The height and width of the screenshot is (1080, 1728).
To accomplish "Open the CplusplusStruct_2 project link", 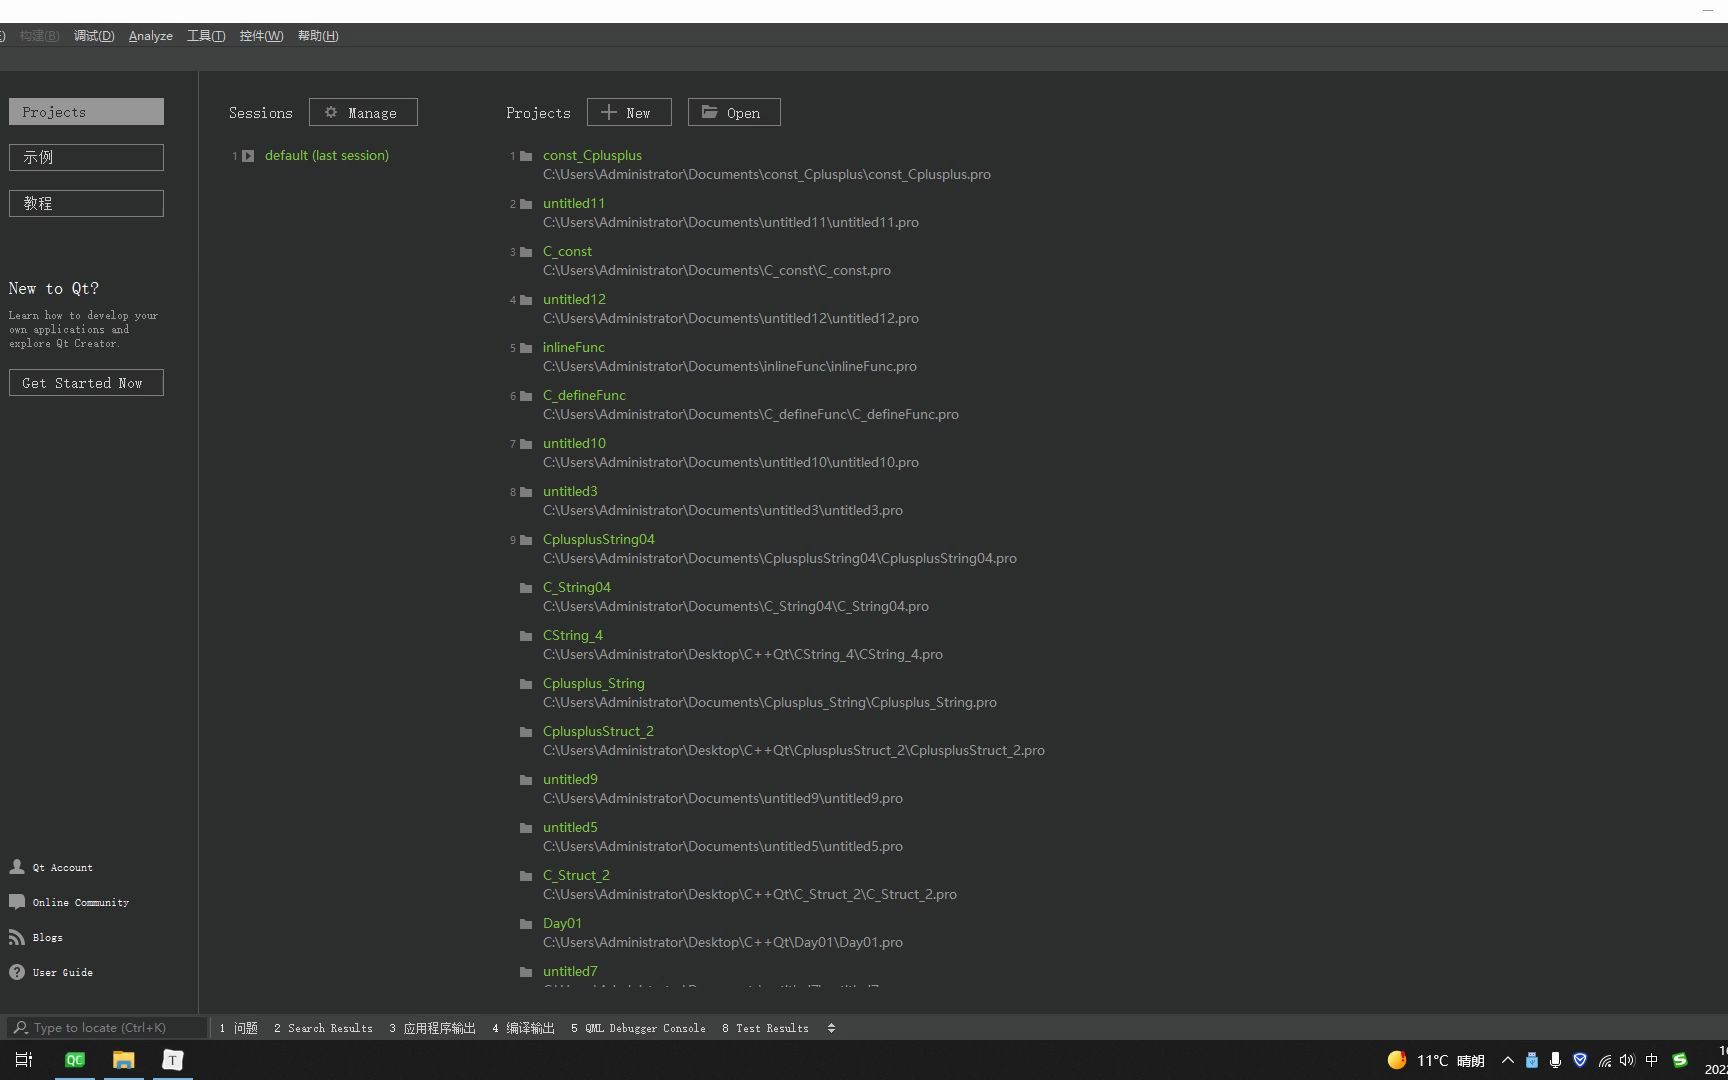I will [x=598, y=732].
